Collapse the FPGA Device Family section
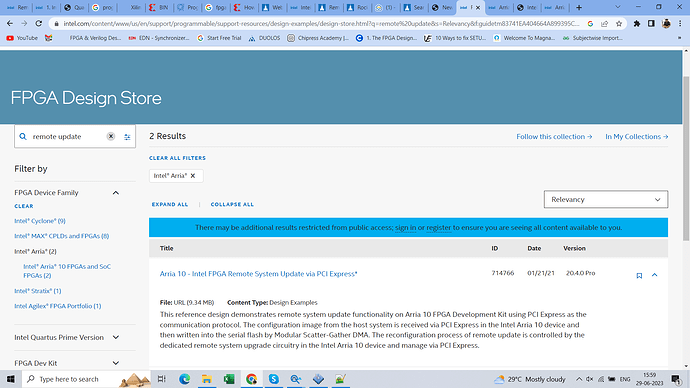Image resolution: width=690 pixels, height=388 pixels. (116, 193)
